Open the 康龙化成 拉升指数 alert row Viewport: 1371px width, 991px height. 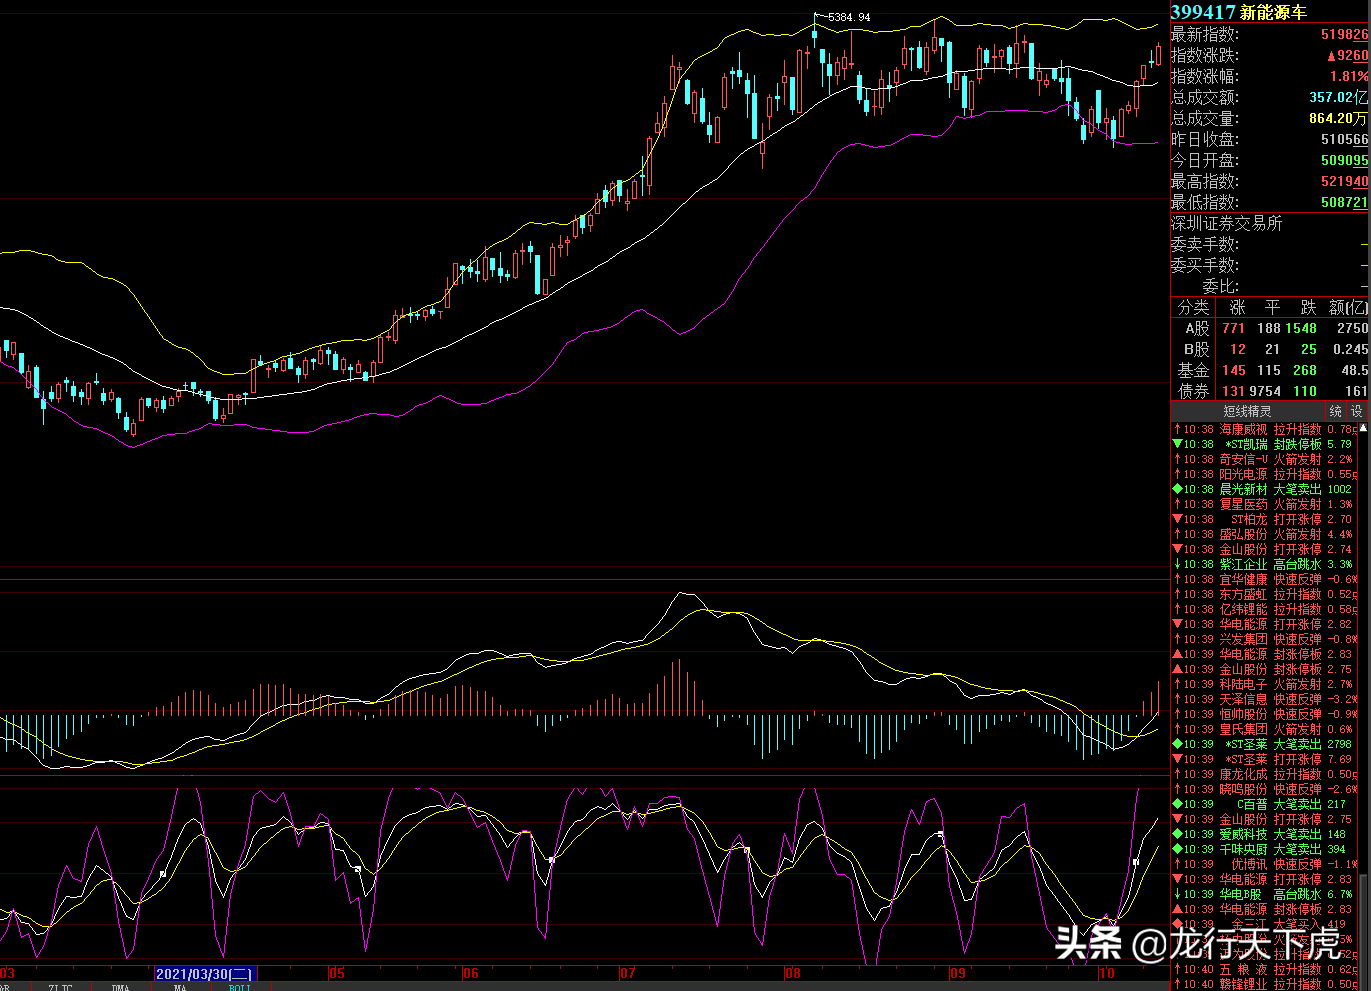[1265, 774]
